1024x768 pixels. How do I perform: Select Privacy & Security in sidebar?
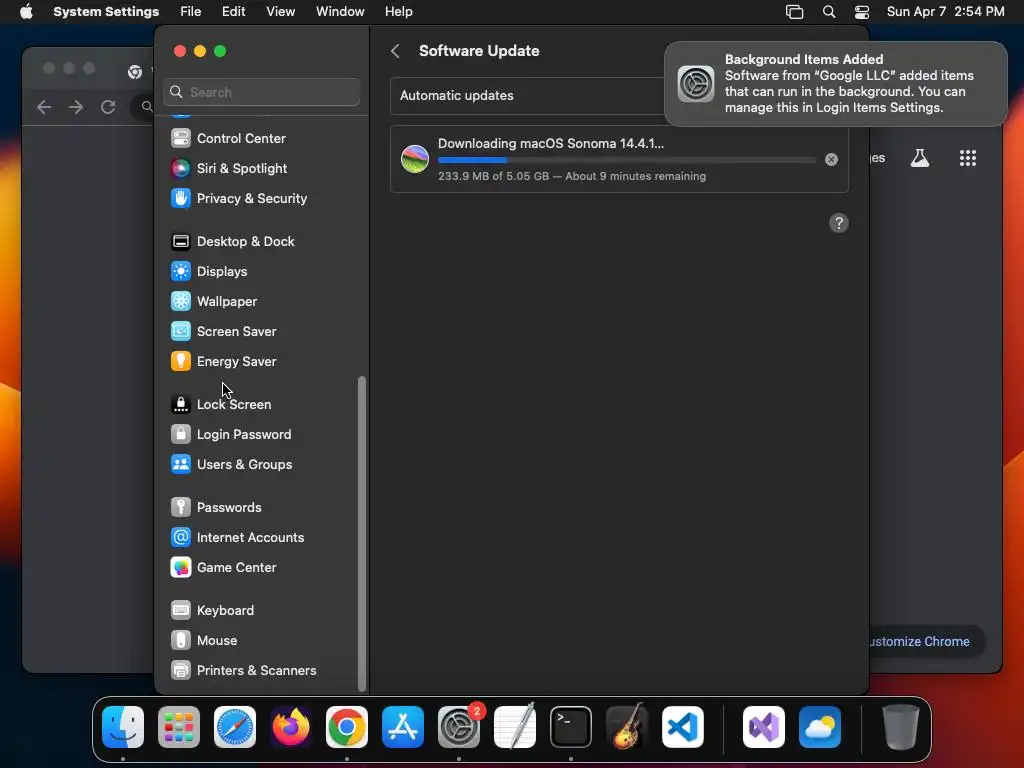click(261, 199)
